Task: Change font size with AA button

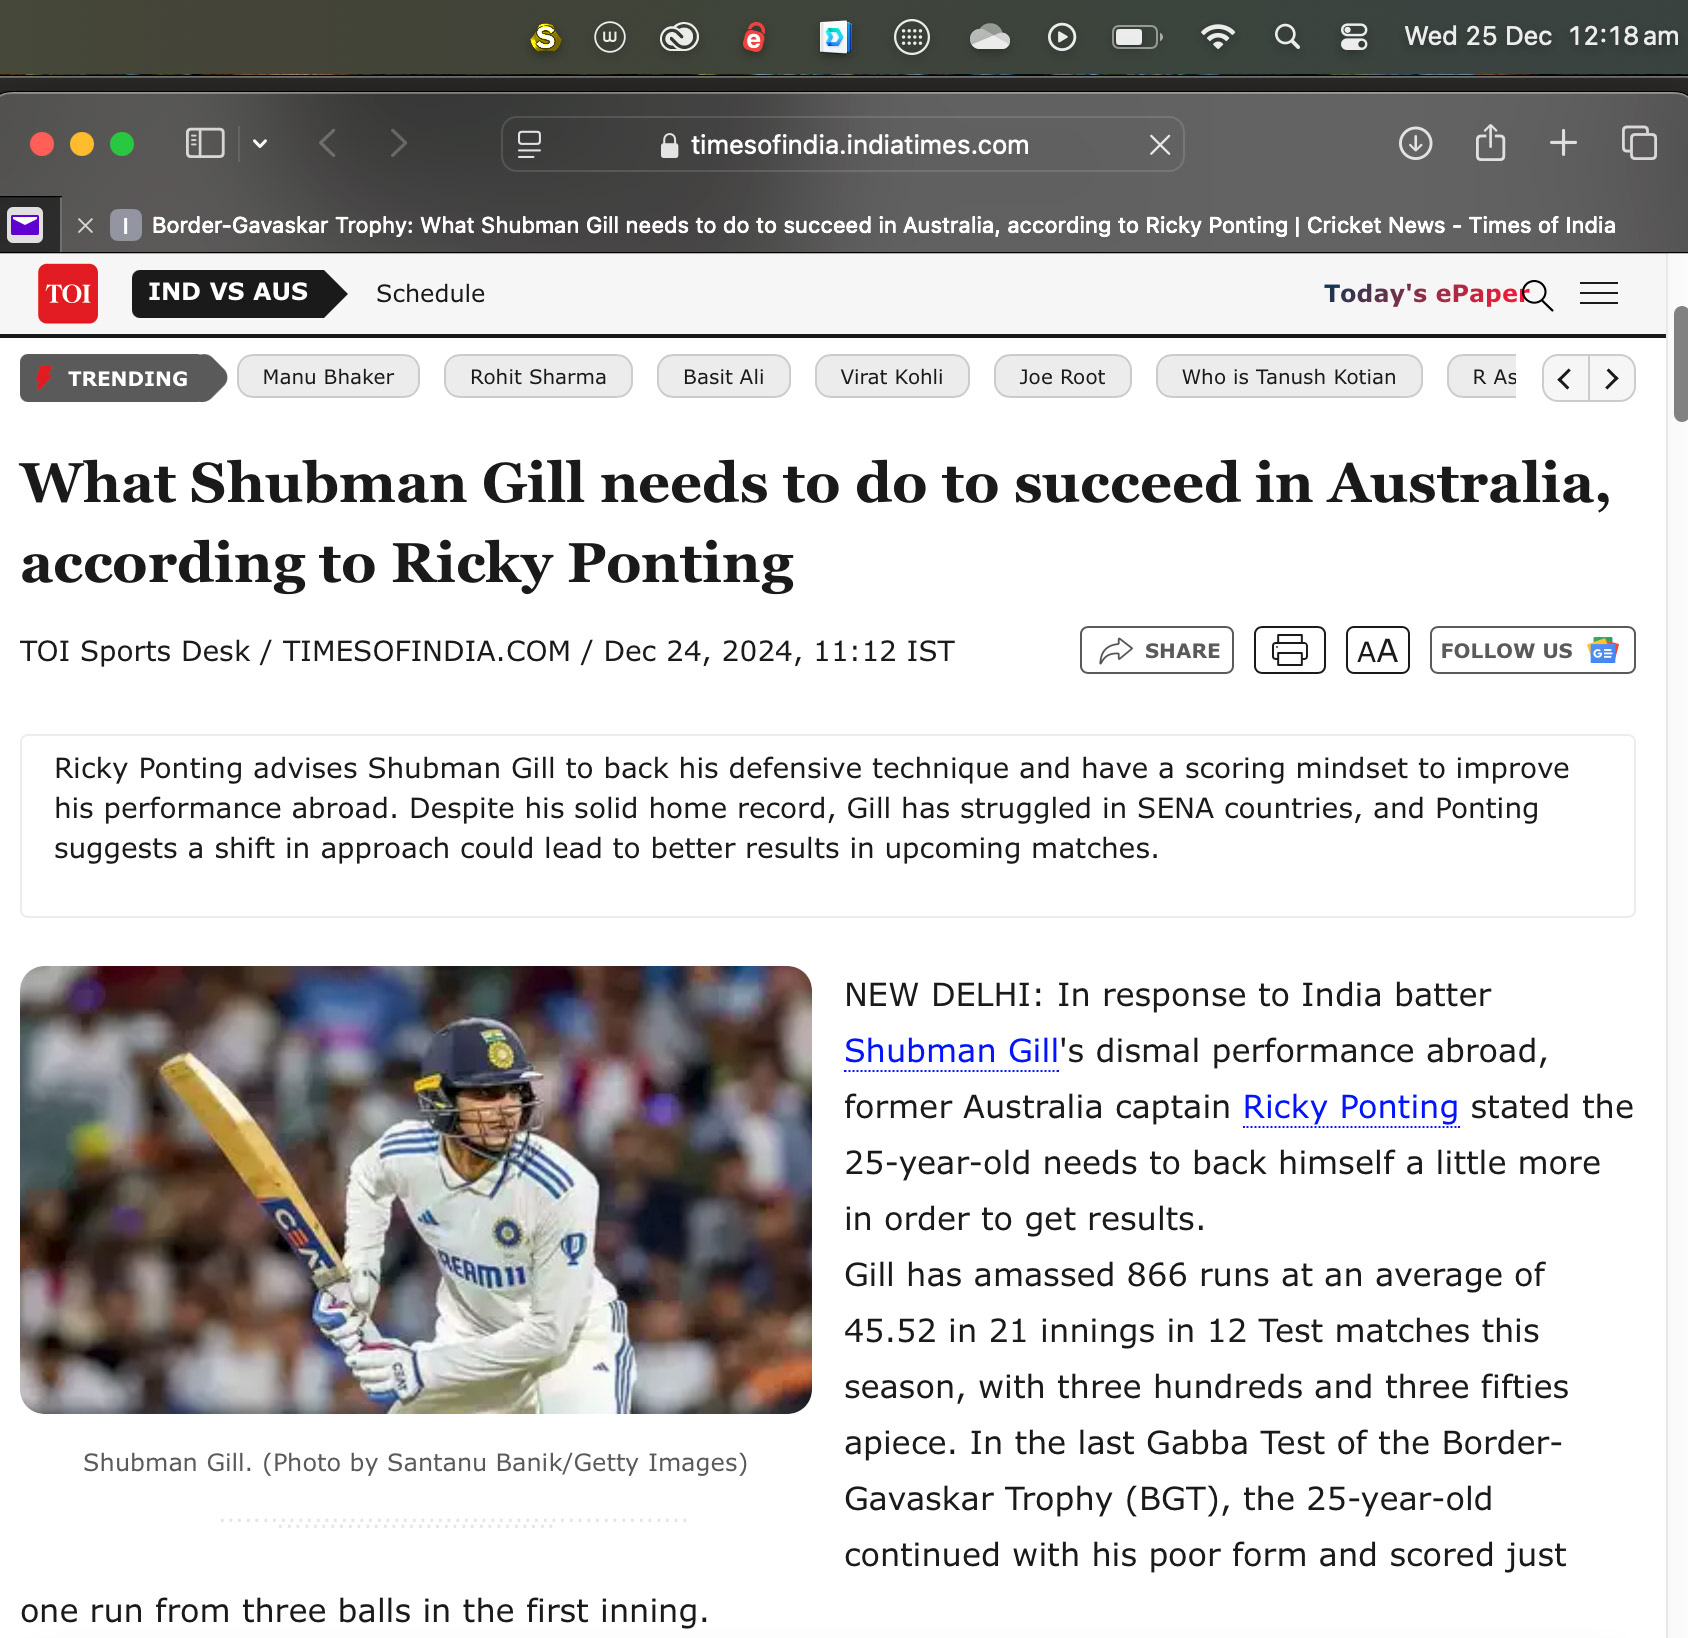Action: click(1377, 651)
